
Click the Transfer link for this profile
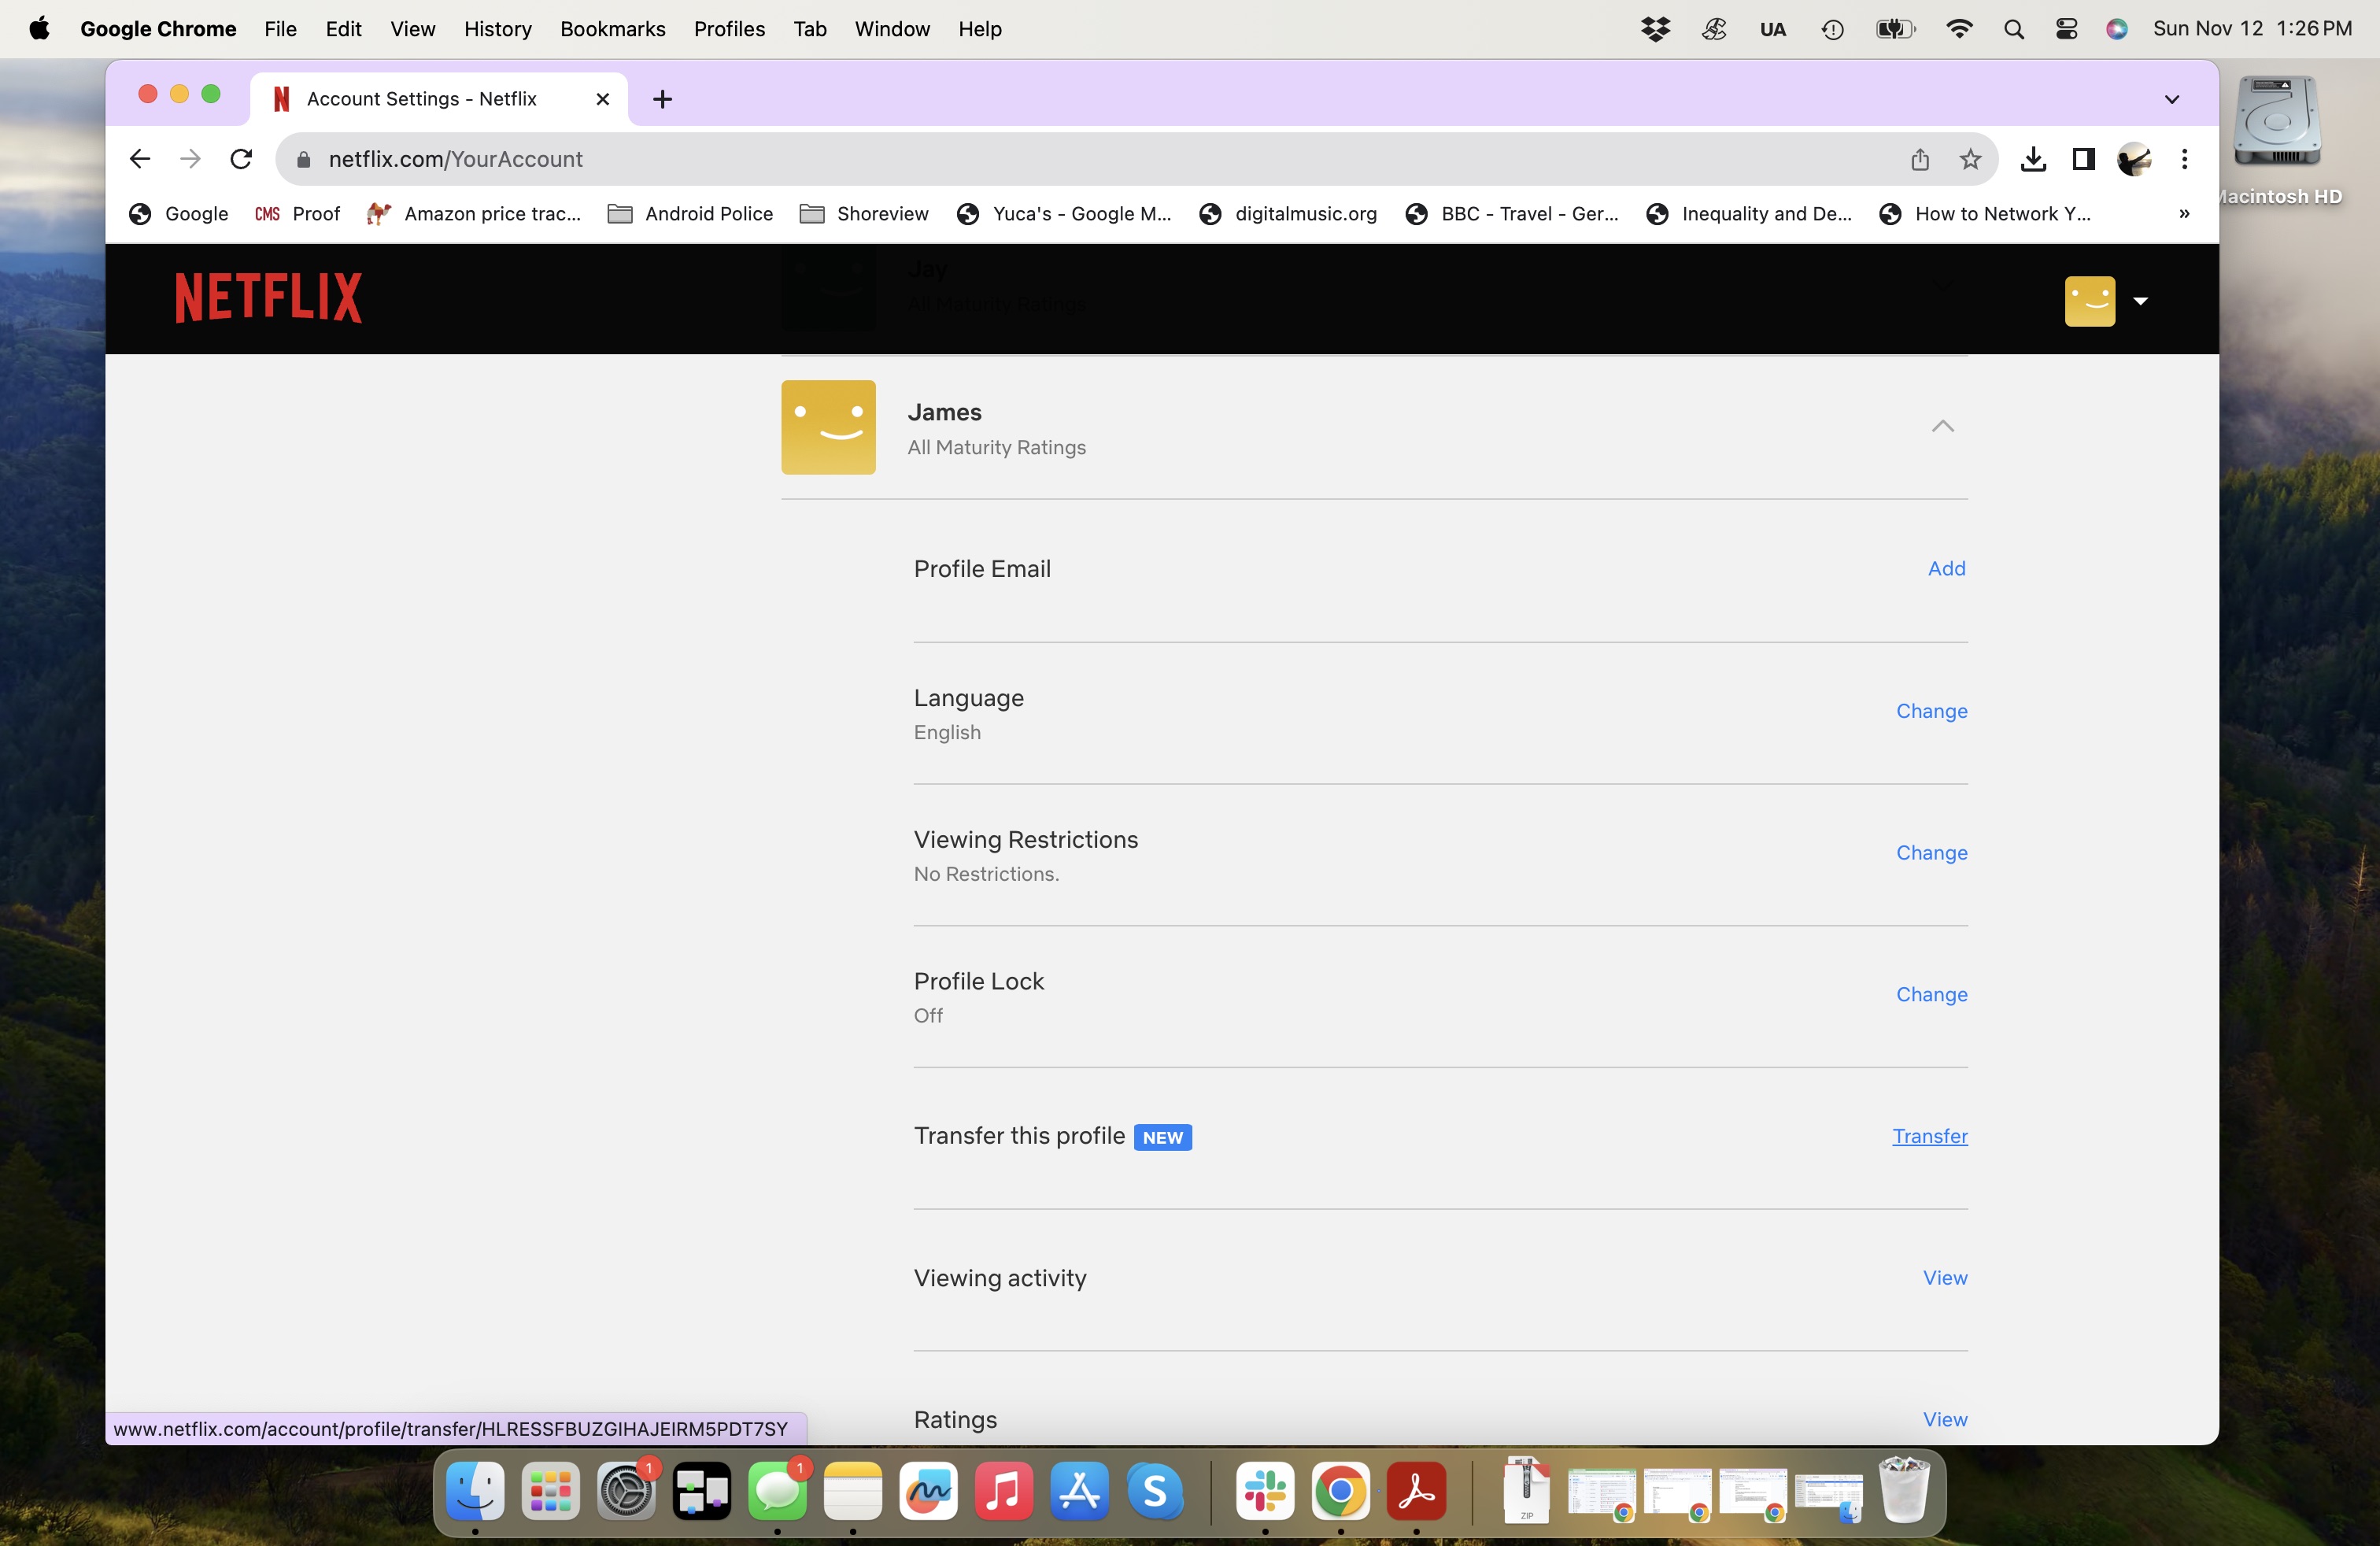(x=1929, y=1136)
